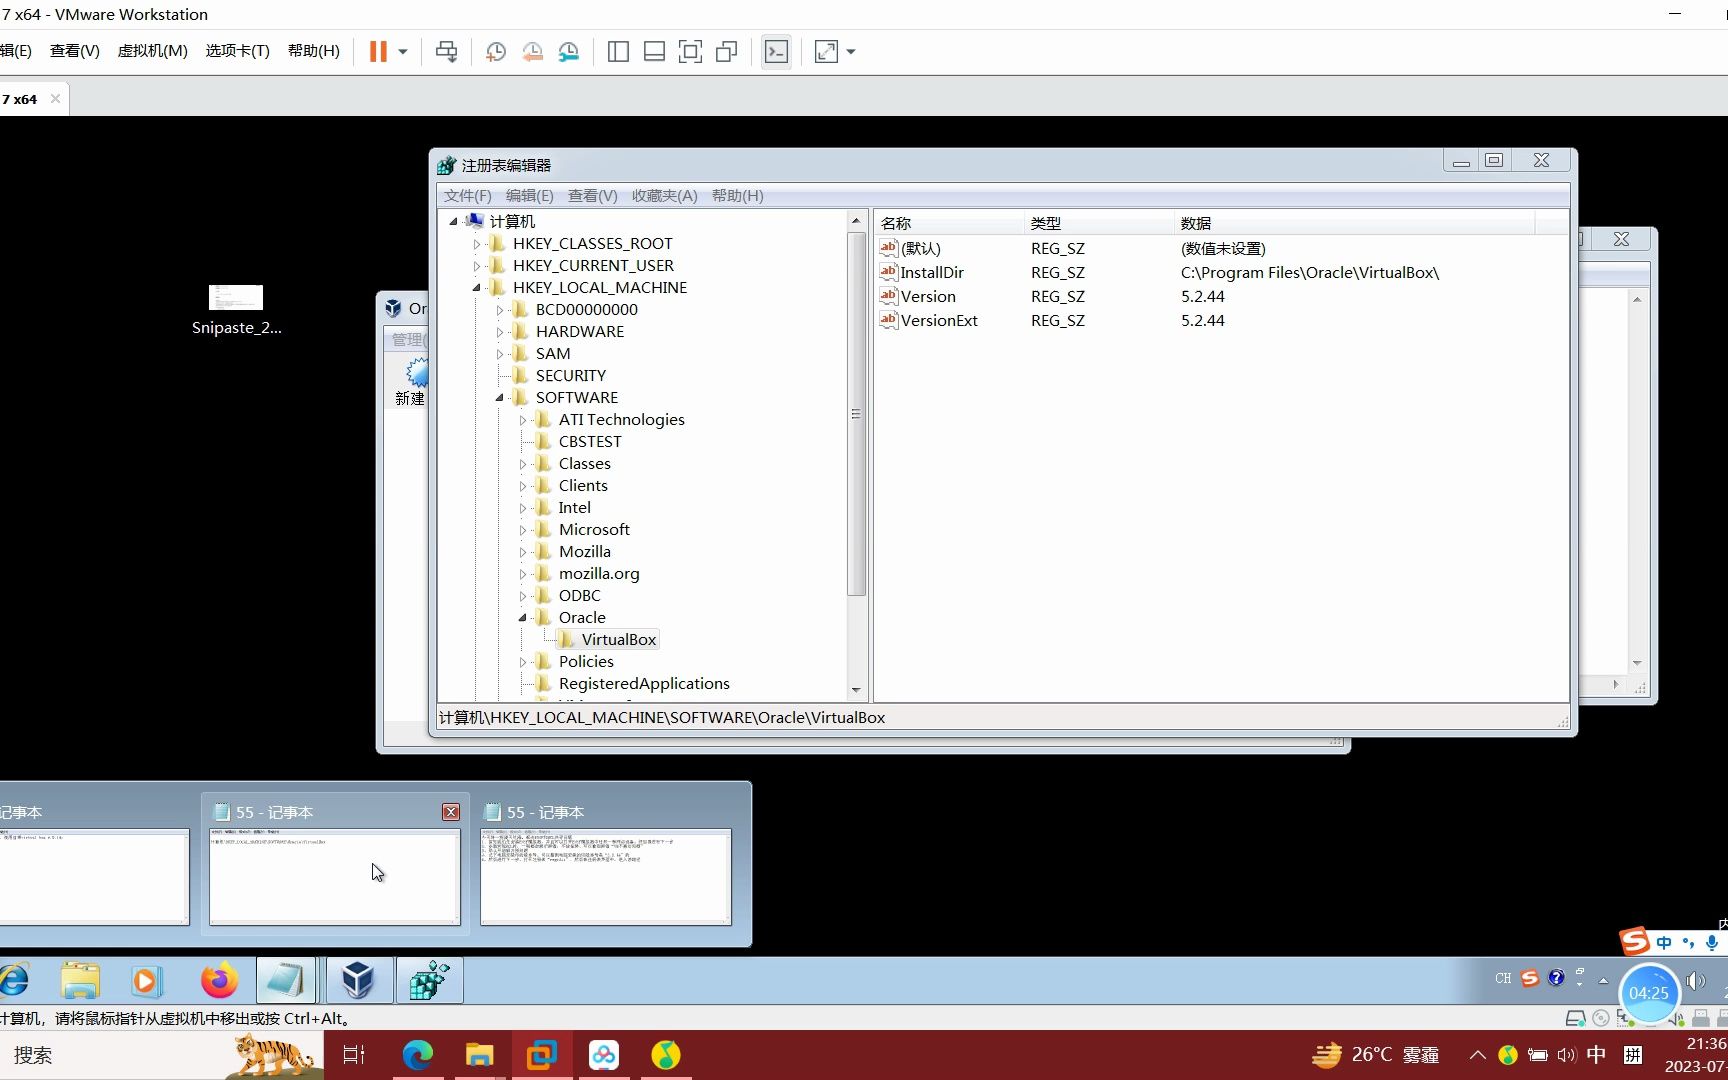Viewport: 1728px width, 1080px height.
Task: Open Firefox from the guest taskbar
Action: 219,981
